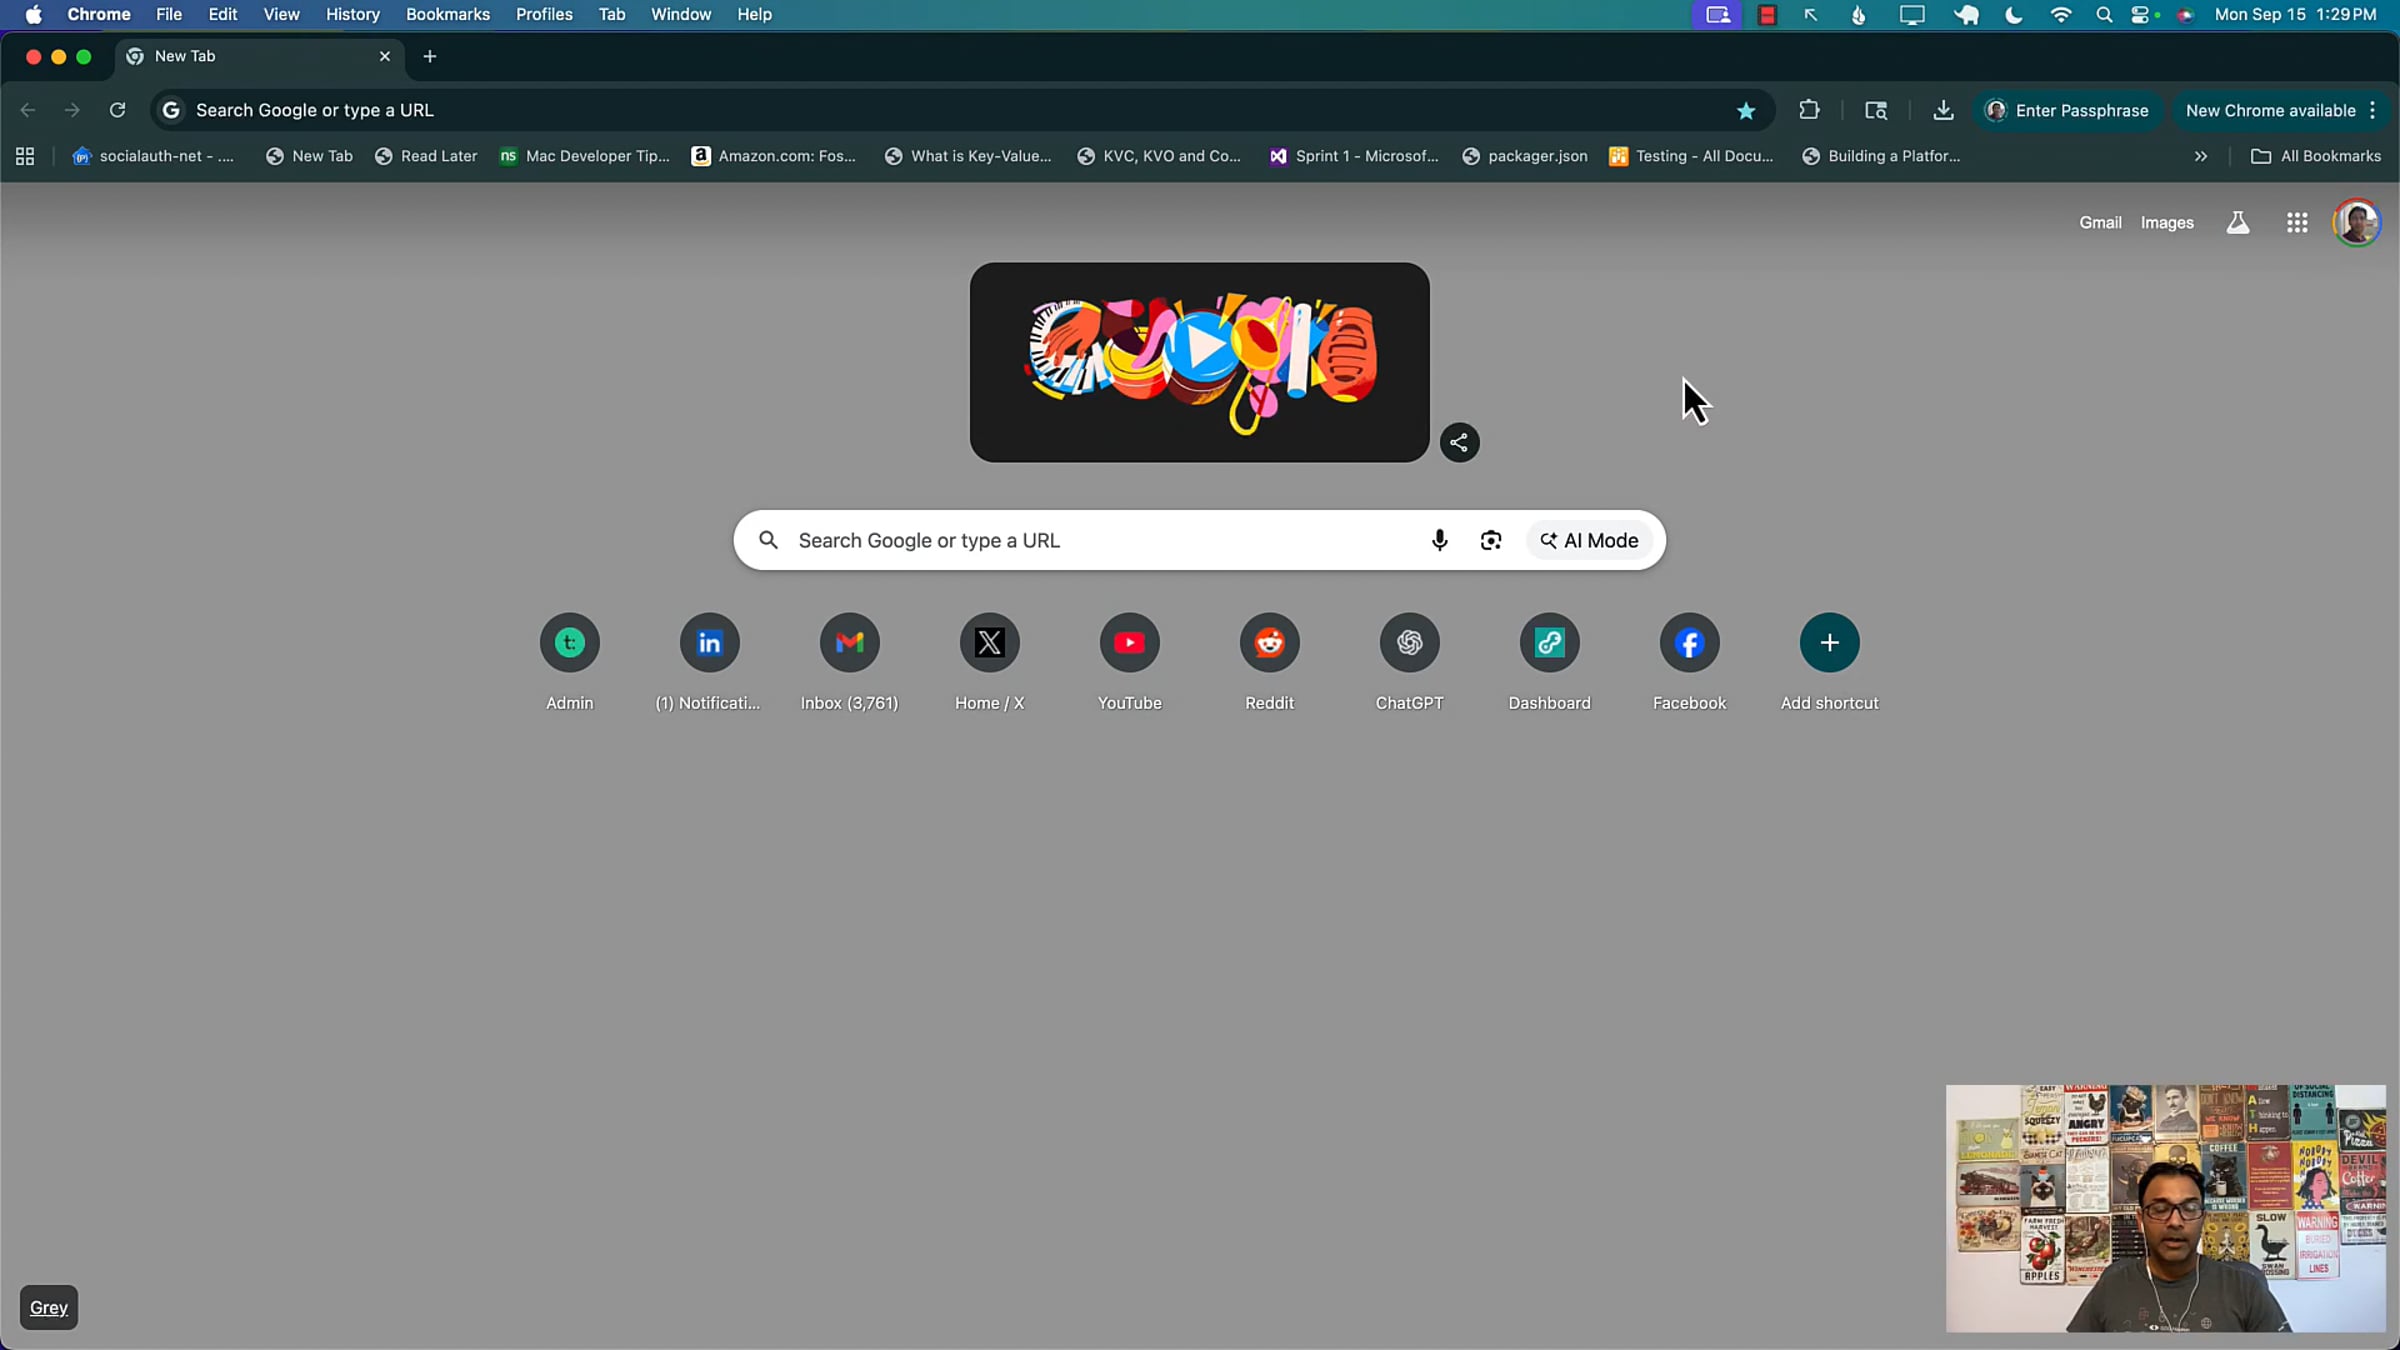Viewport: 2400px width, 1350px height.
Task: Search by image with the Lens icon
Action: click(x=1490, y=540)
